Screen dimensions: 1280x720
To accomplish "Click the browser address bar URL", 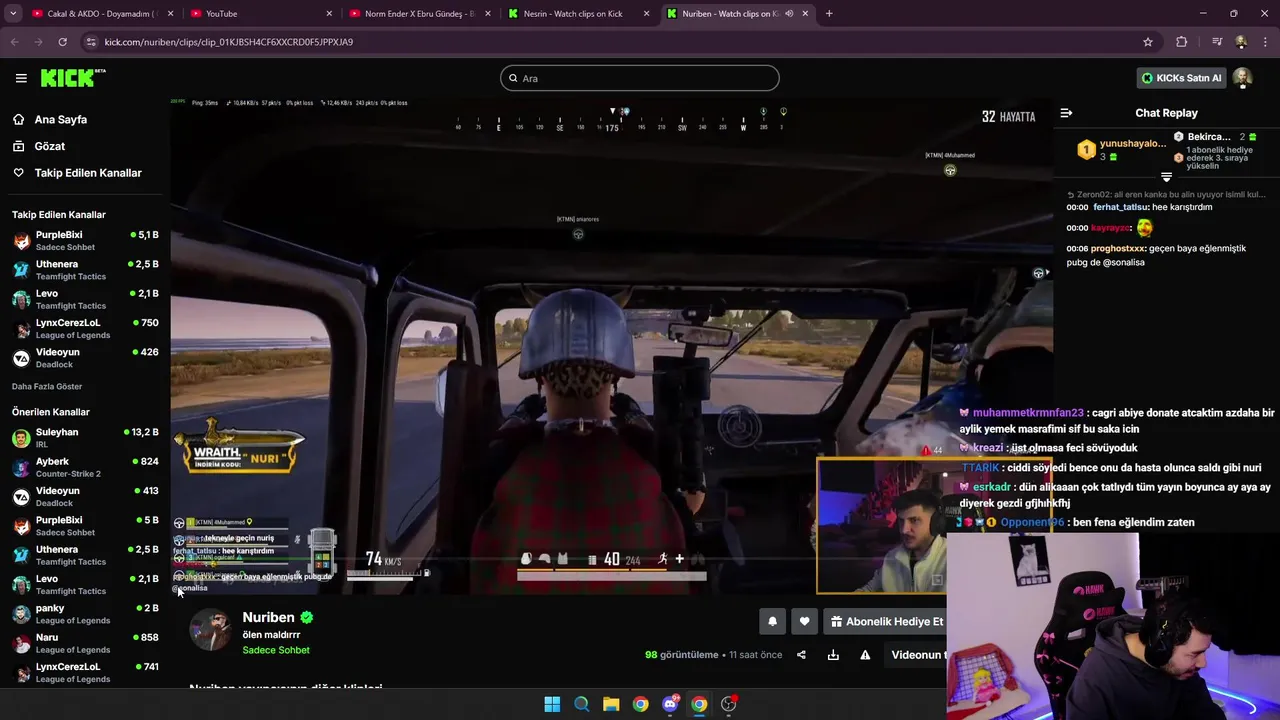I will [x=229, y=42].
